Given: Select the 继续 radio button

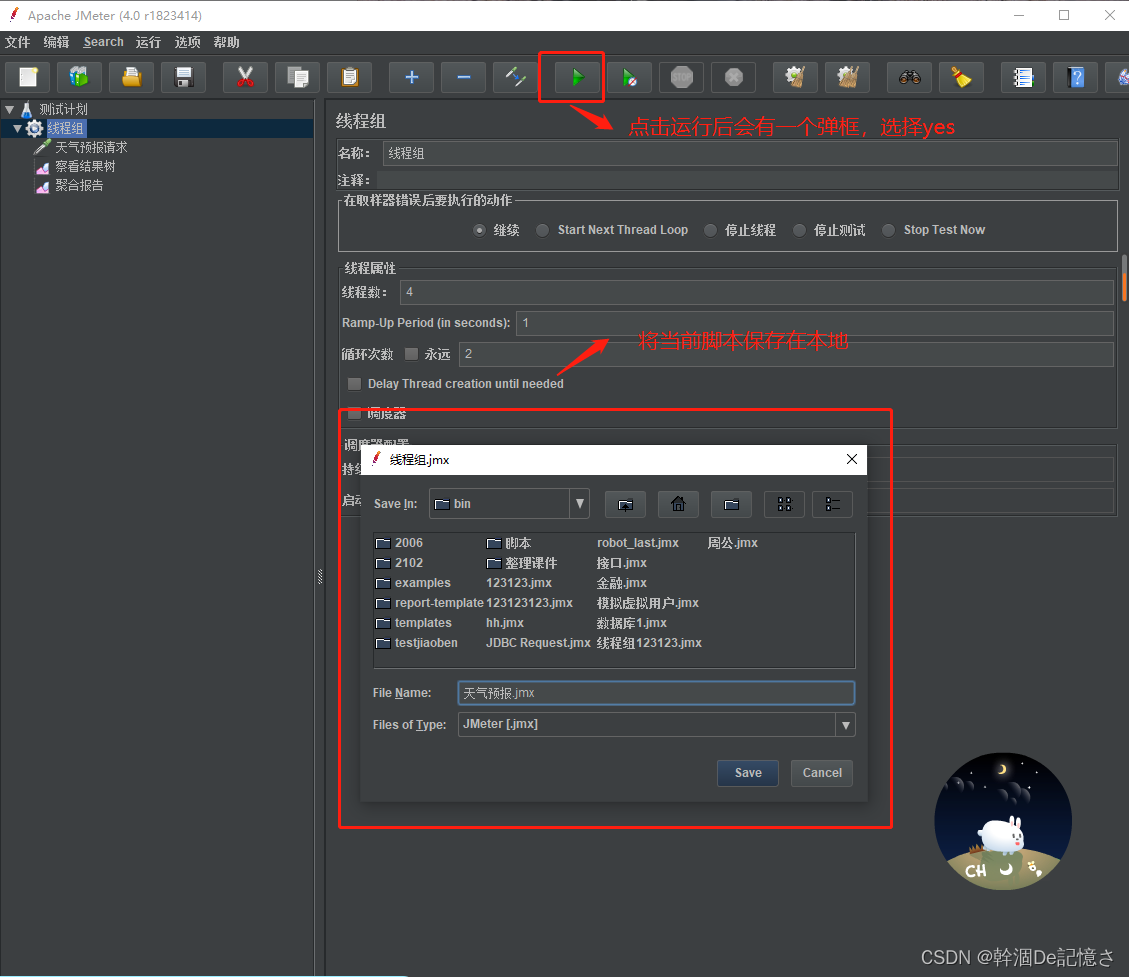Looking at the screenshot, I should [480, 230].
